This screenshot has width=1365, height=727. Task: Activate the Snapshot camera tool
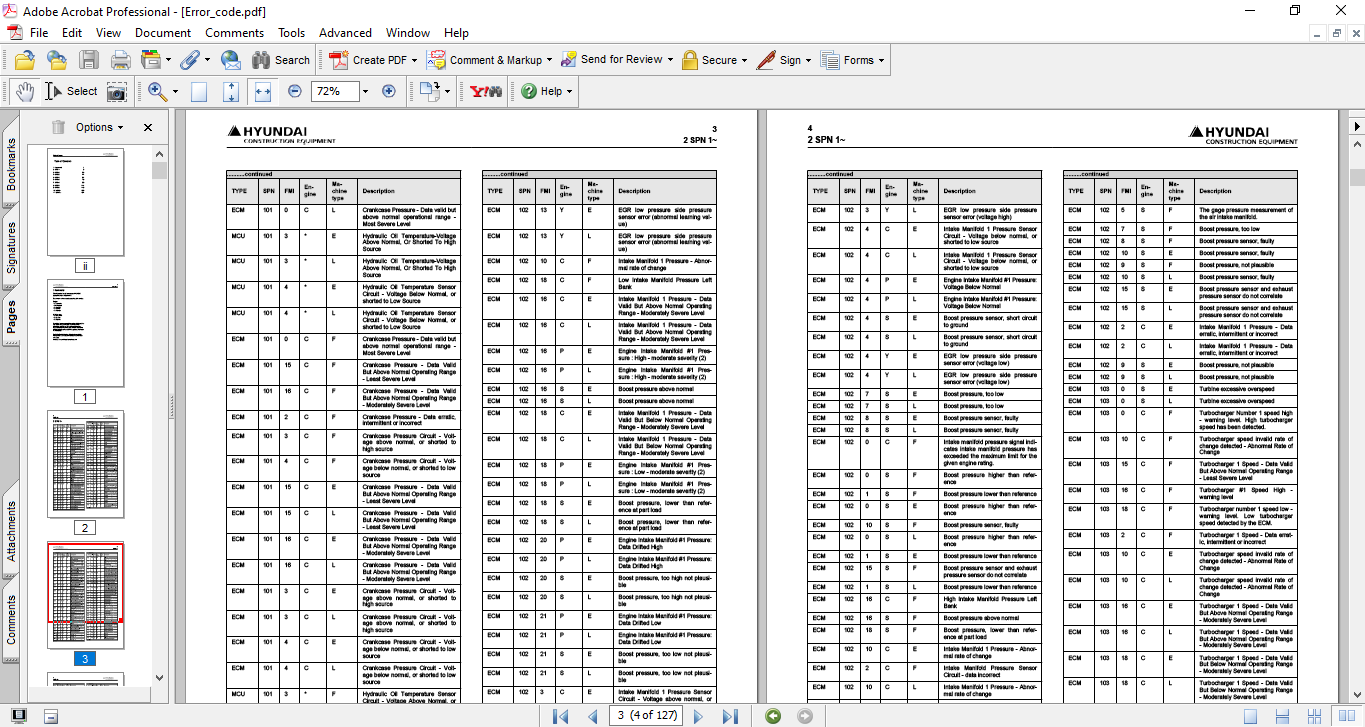click(117, 91)
